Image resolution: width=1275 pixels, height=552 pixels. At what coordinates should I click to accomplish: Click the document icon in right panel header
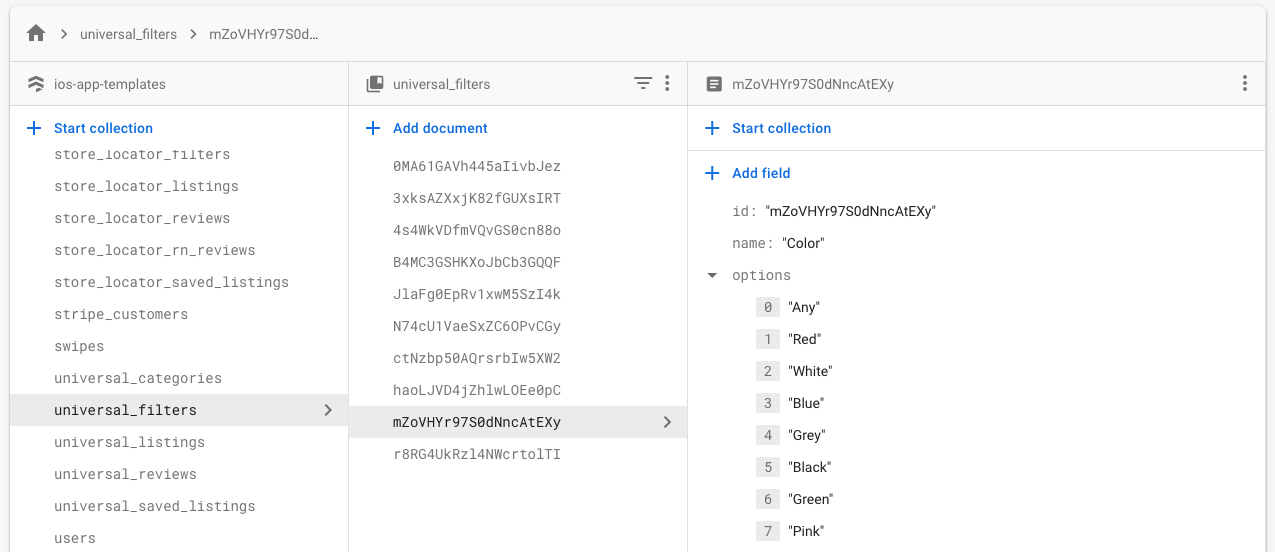pos(713,84)
